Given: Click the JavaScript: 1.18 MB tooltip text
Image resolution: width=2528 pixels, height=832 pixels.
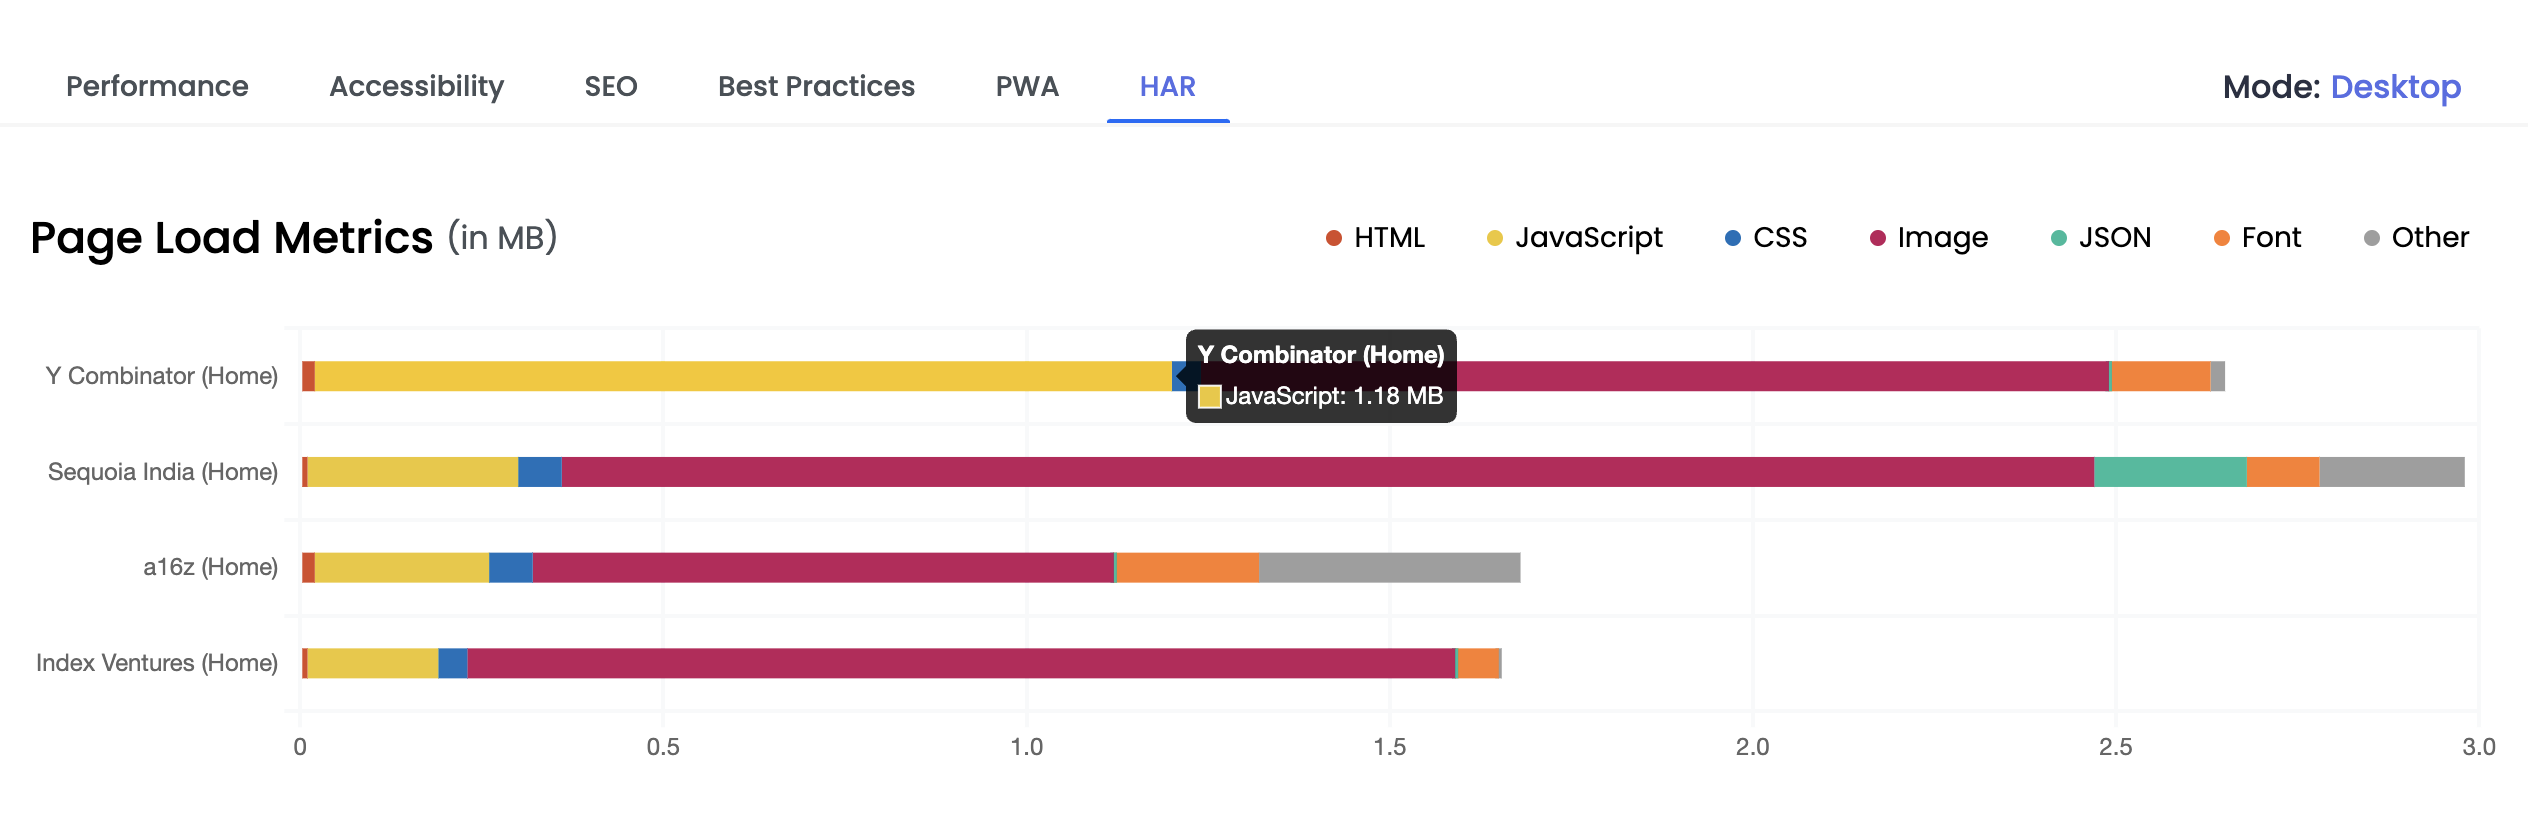Looking at the screenshot, I should [x=1334, y=396].
